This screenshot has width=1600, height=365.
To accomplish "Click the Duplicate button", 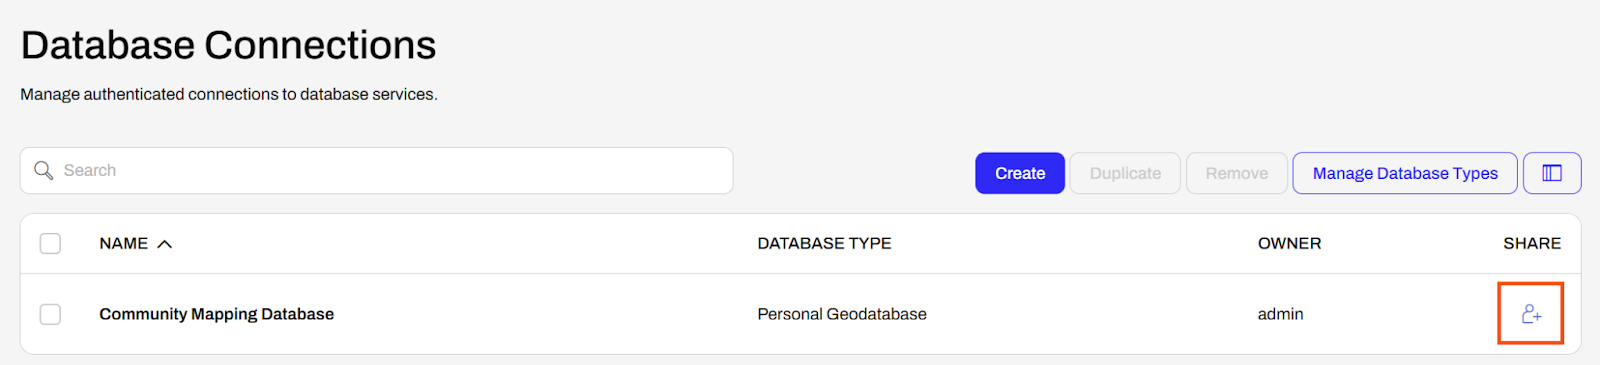I will pos(1125,173).
